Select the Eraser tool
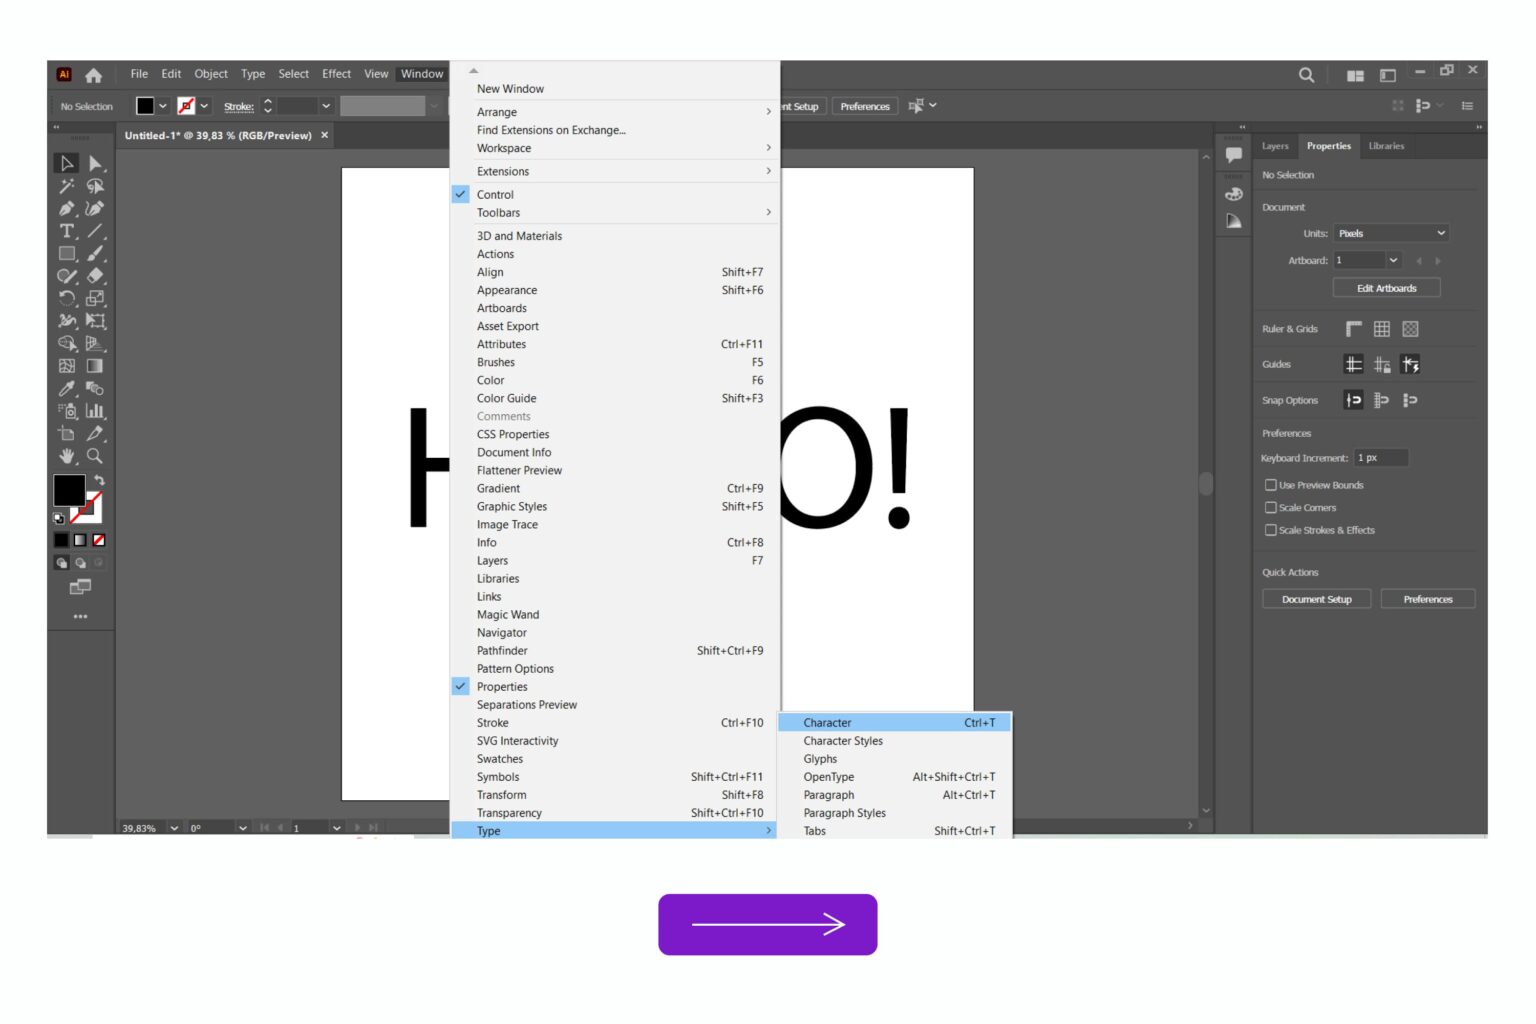This screenshot has height=1024, width=1536. pos(95,276)
